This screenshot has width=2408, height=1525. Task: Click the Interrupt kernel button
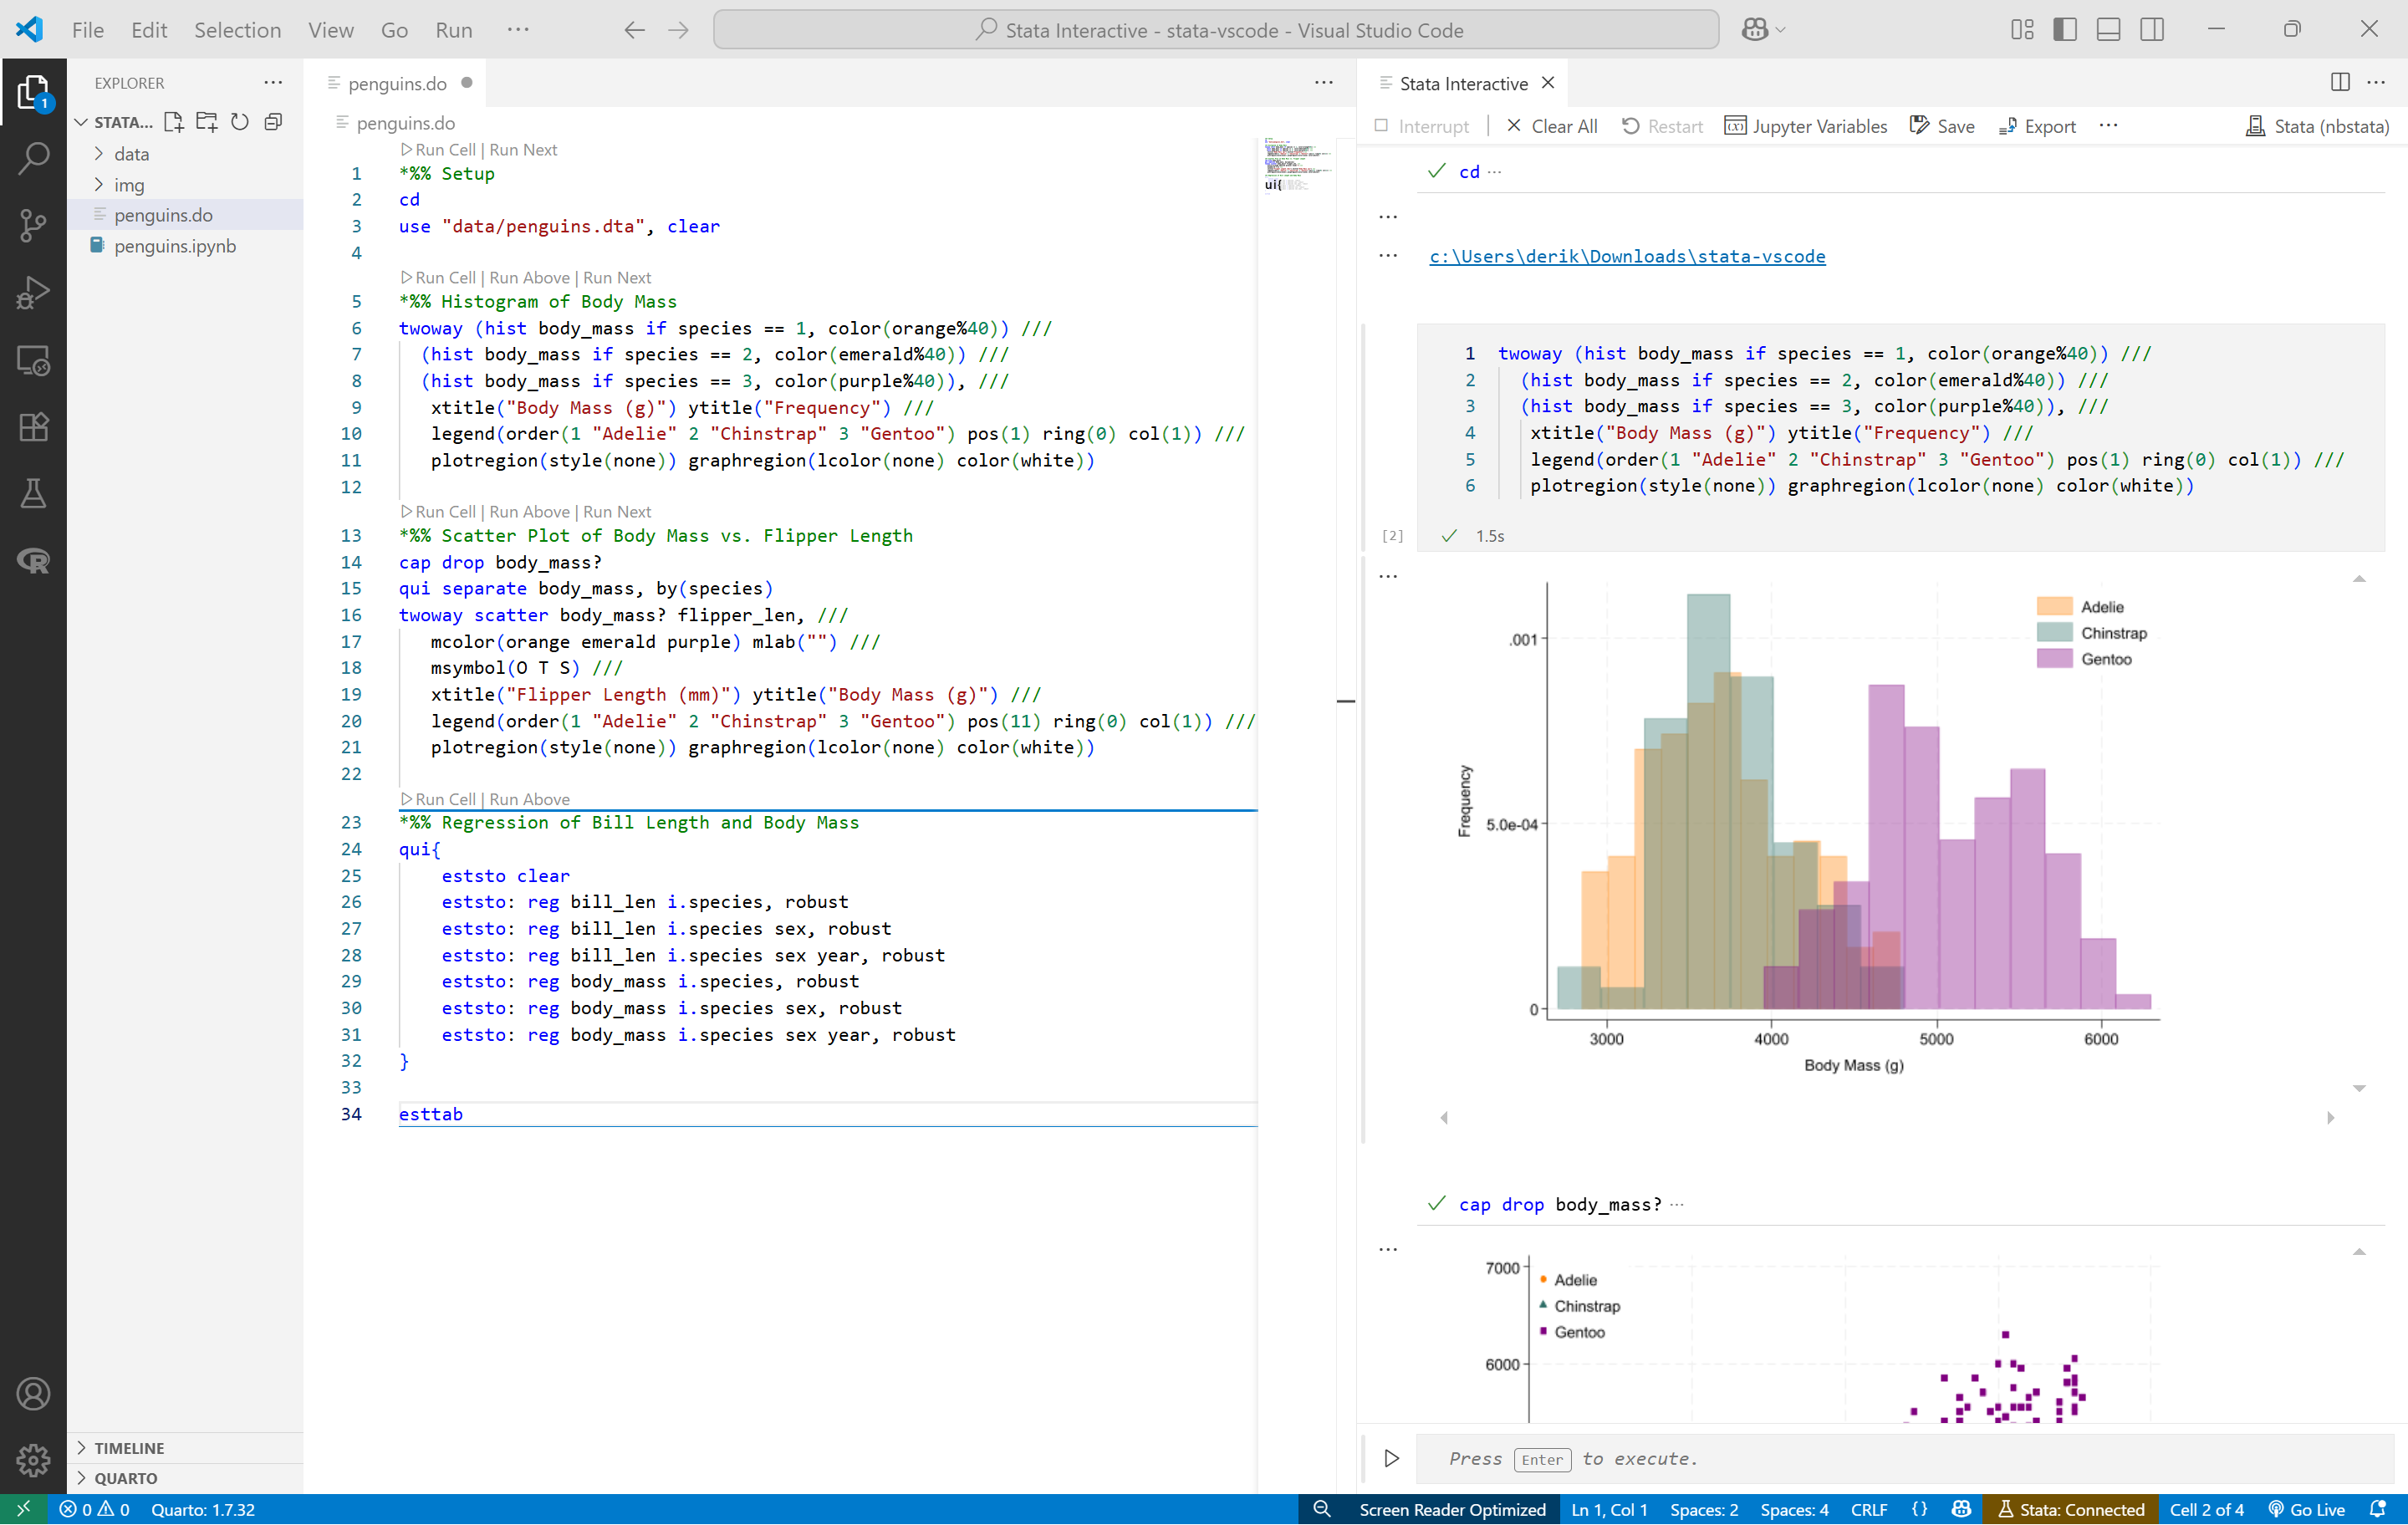tap(1422, 126)
